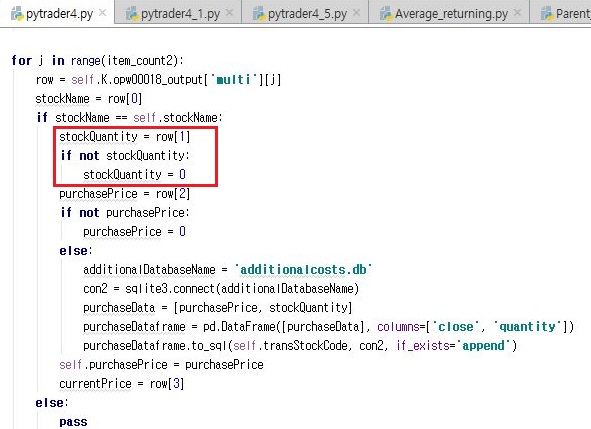Click 'stockQuantity = row[1]' line

tap(124, 137)
